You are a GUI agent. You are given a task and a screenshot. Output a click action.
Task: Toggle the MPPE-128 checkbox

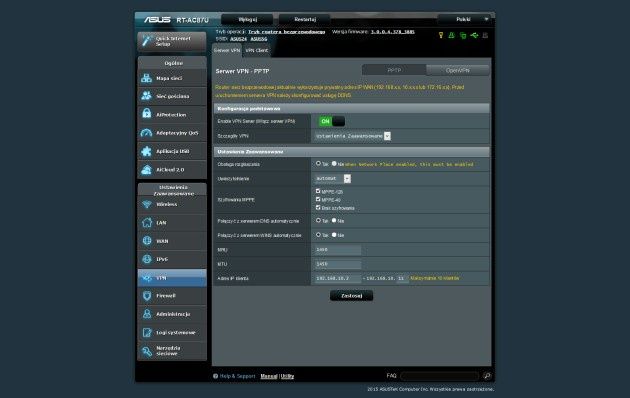(x=318, y=191)
